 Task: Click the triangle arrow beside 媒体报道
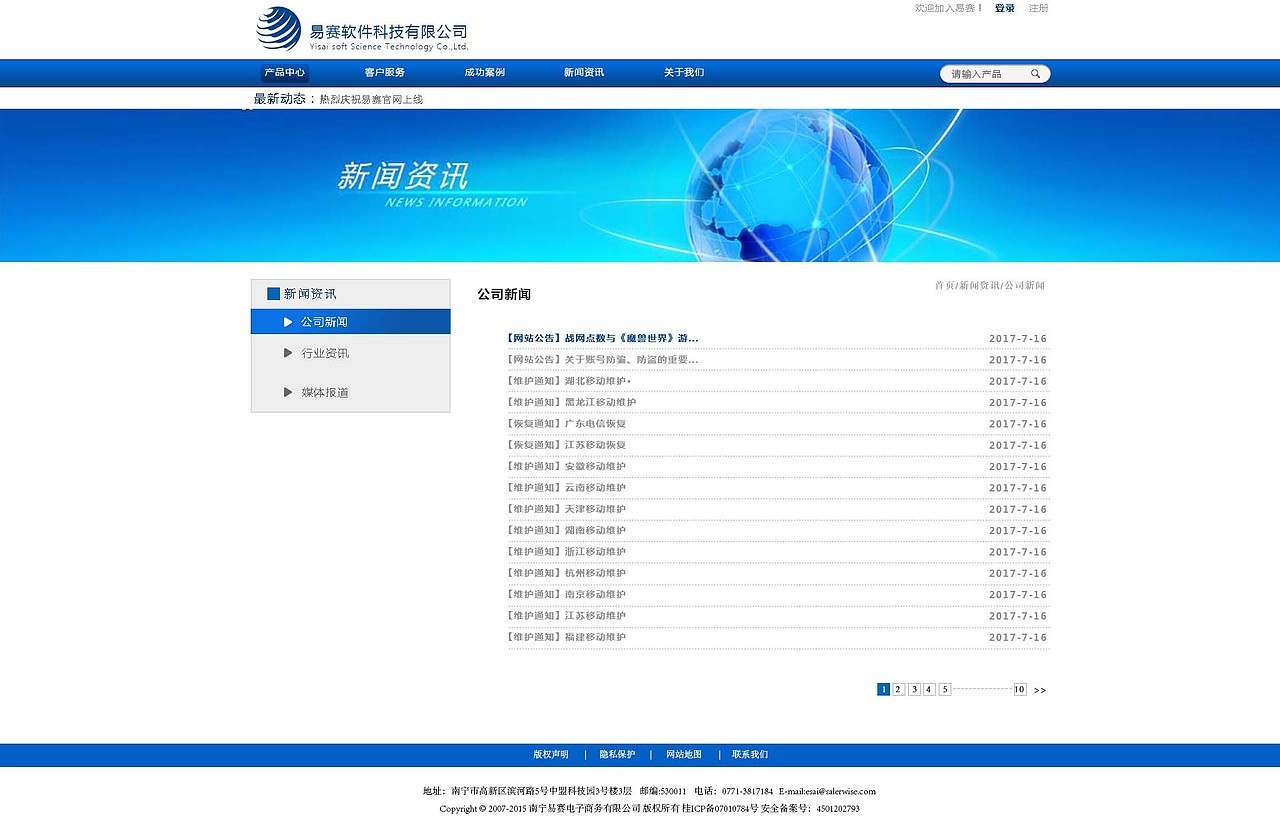288,392
